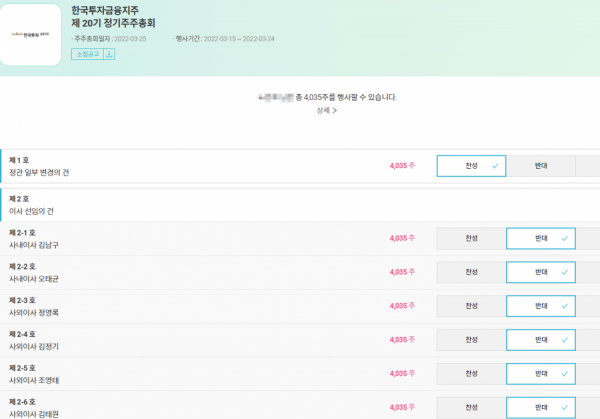
Task: Select 찬성 for 제2-6호 사외이사 김태원
Action: (x=471, y=408)
